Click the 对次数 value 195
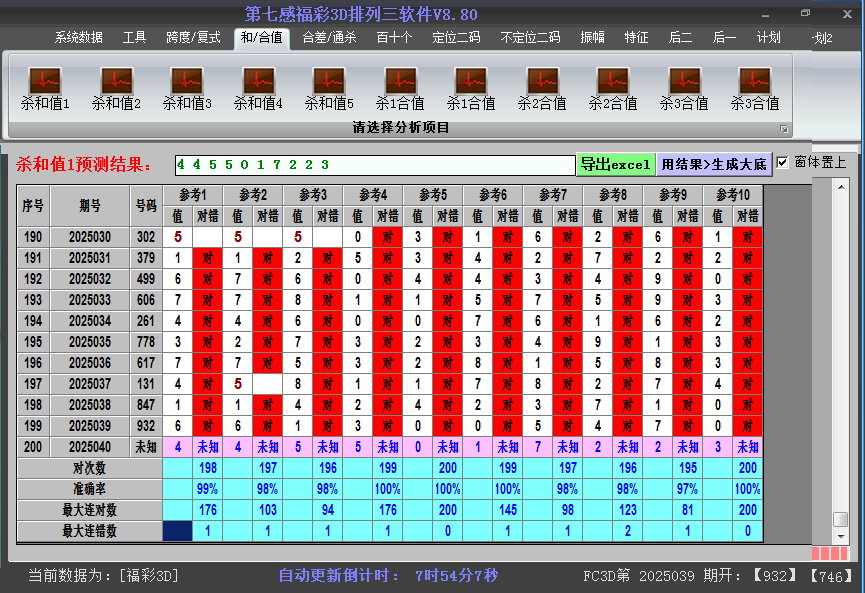Screen dimensions: 865x593 tap(687, 468)
